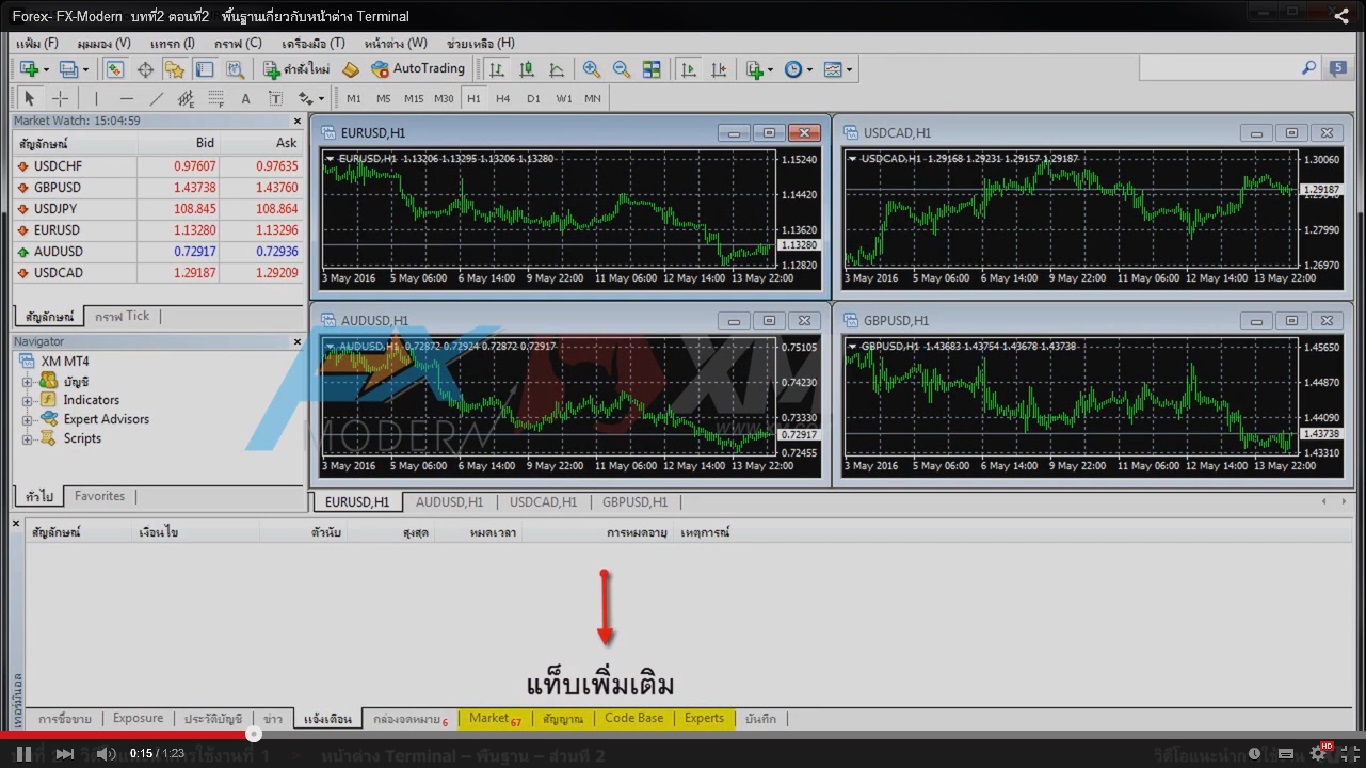Expand the บัญชี node in Navigator

(x=27, y=382)
